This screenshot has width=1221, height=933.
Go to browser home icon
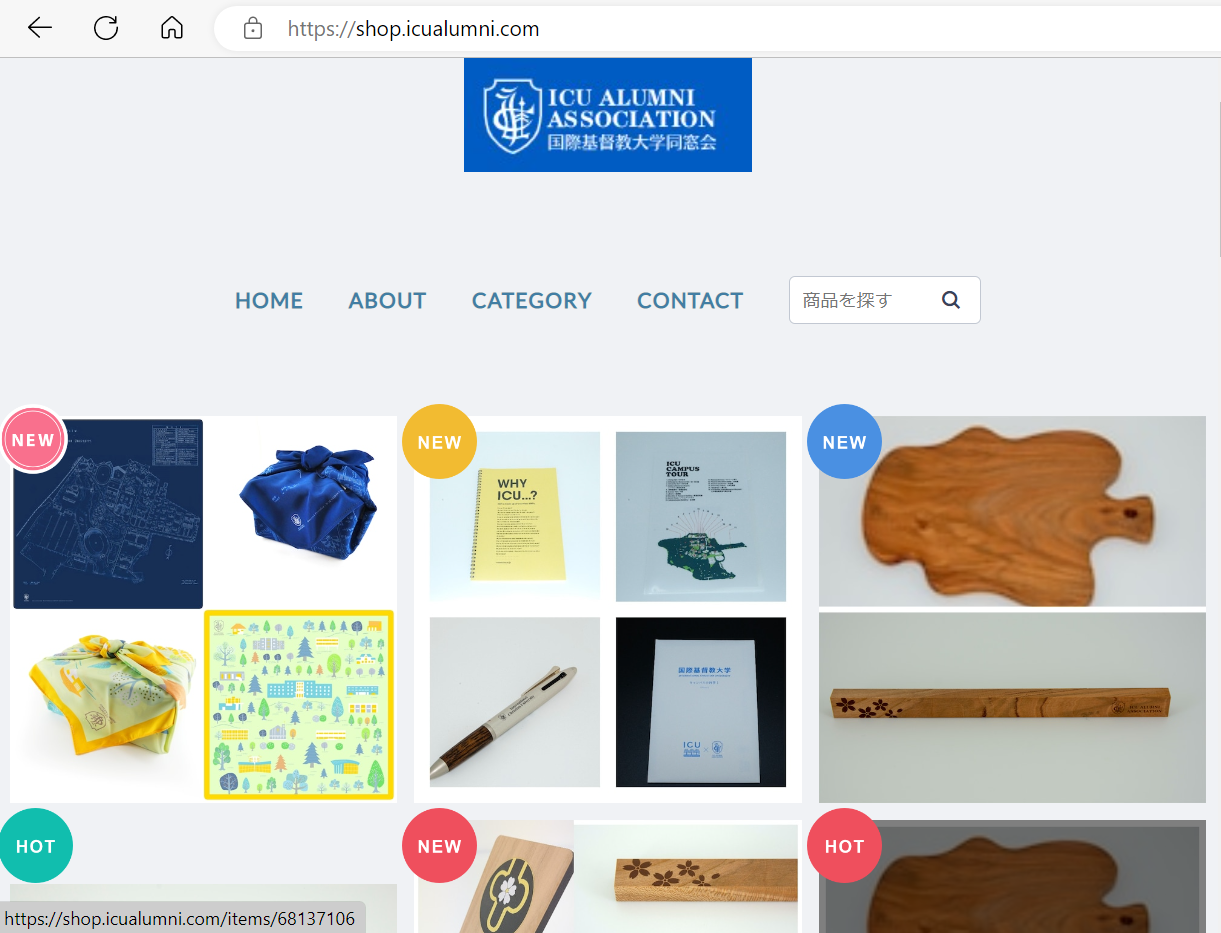172,28
